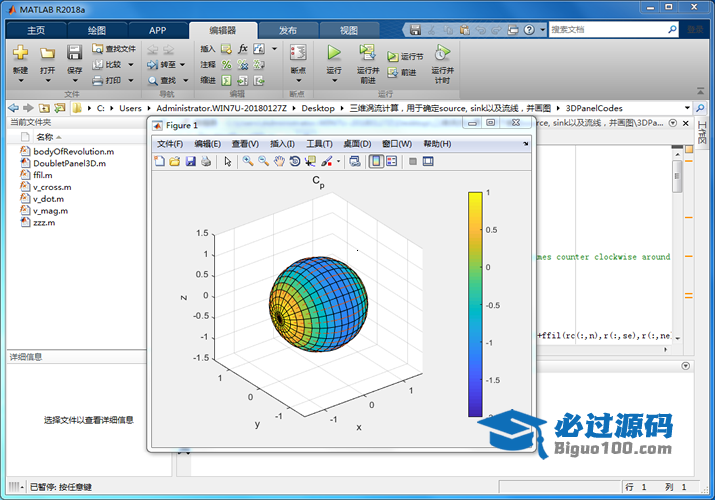Toggle the Brush data tool in Figure

point(326,161)
